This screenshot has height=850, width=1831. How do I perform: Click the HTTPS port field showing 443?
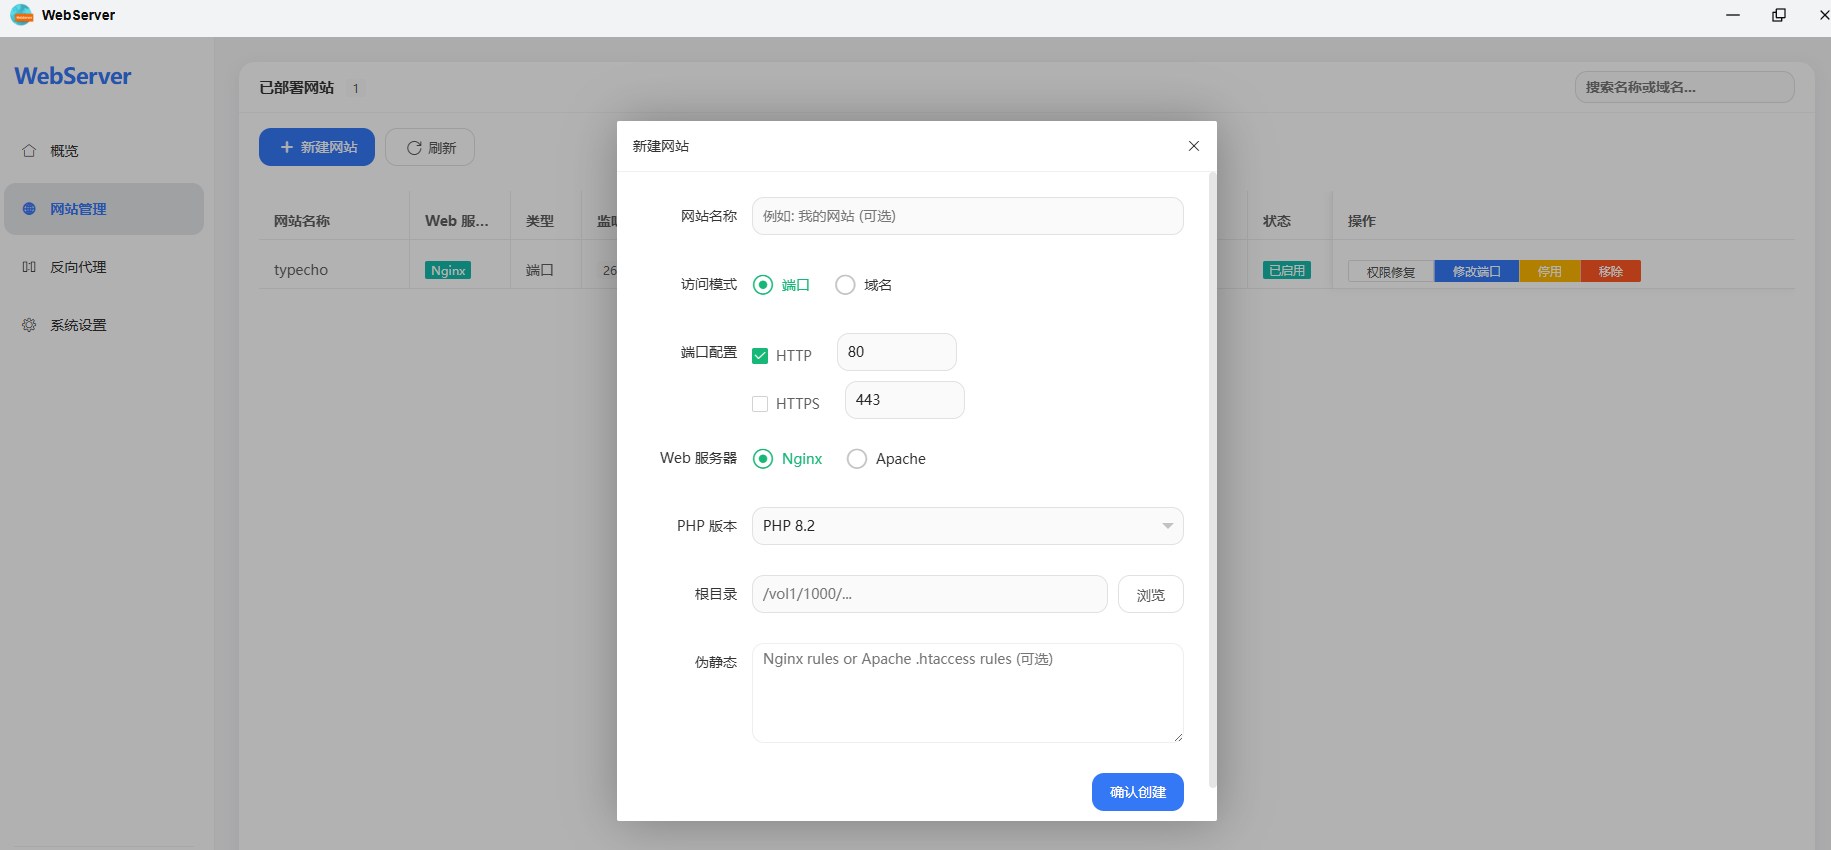(905, 400)
